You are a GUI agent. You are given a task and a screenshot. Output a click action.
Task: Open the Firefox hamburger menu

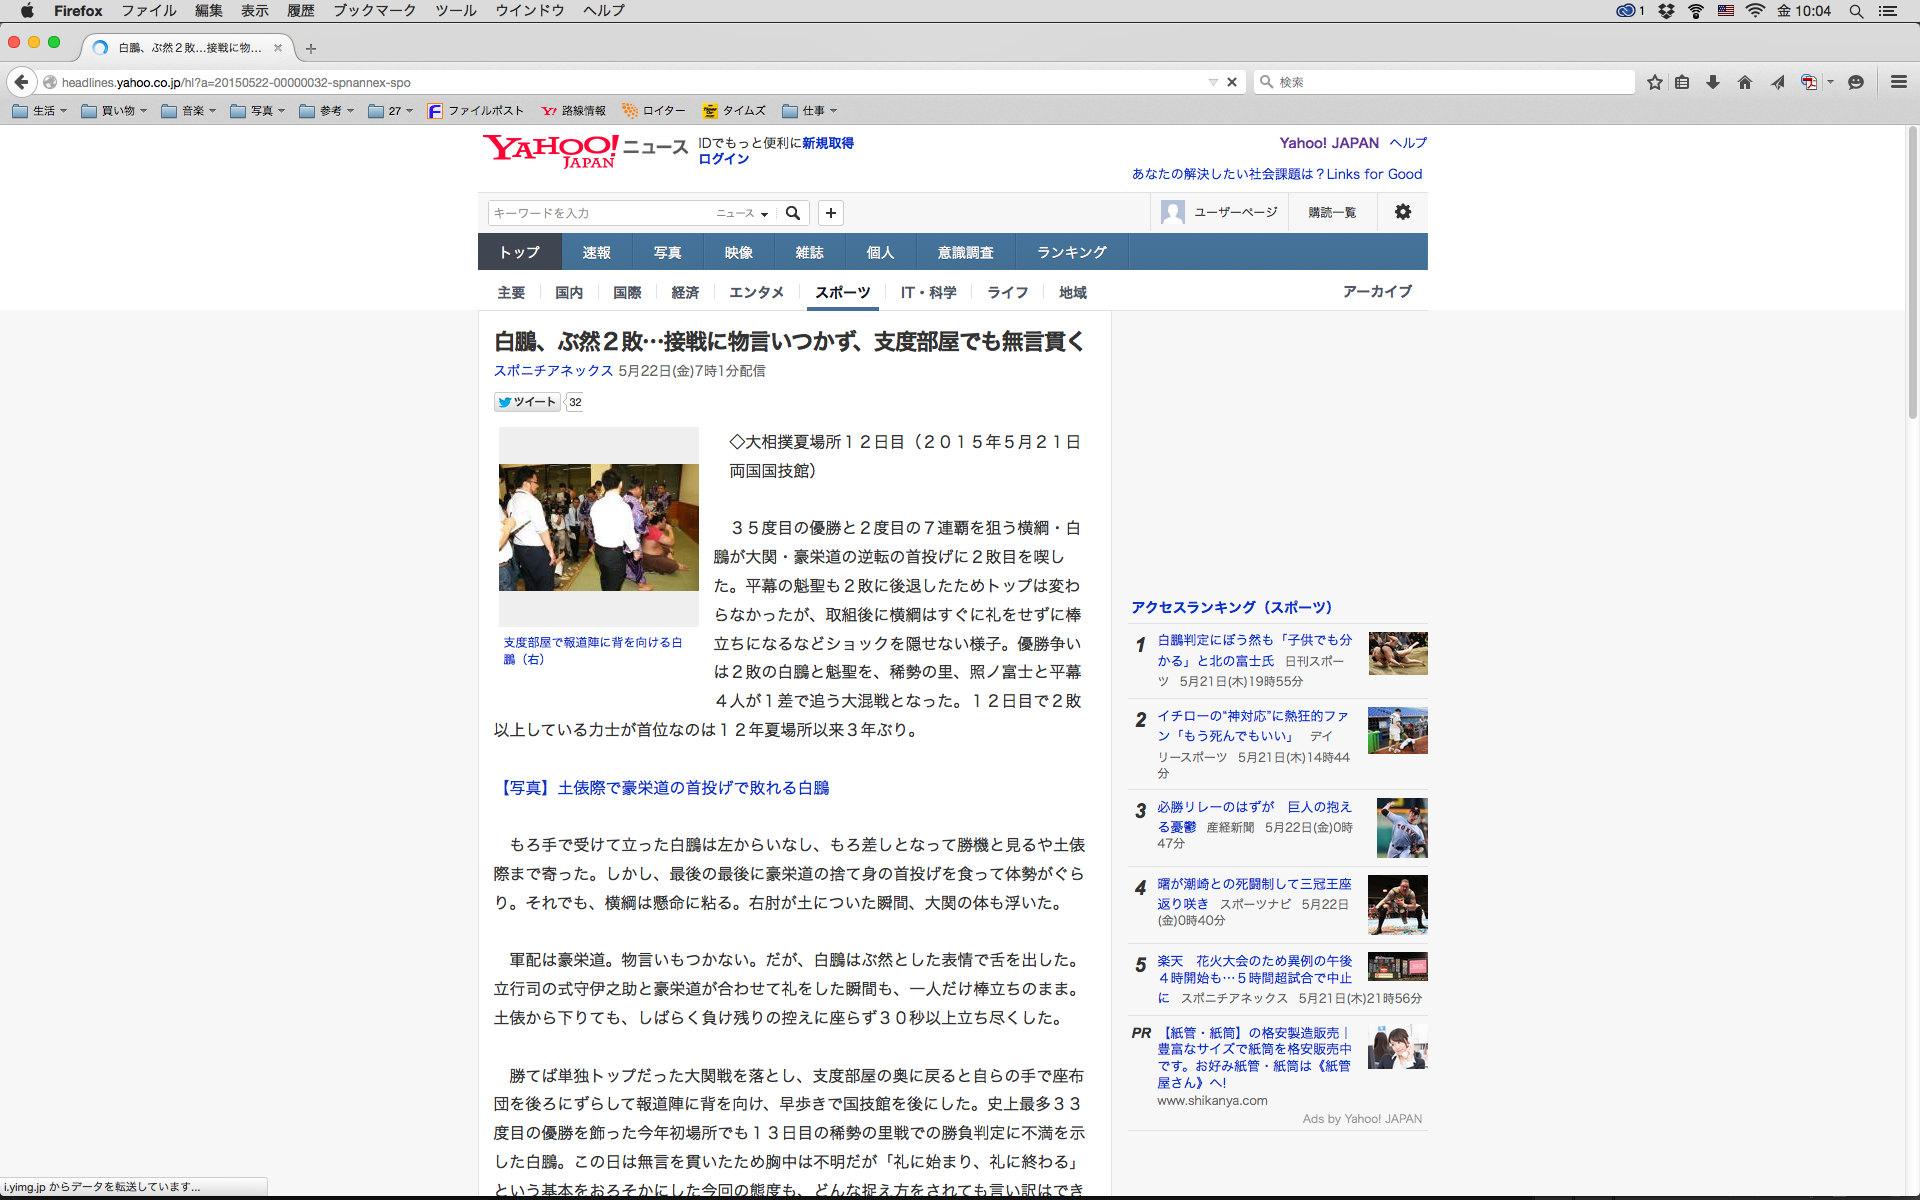pos(1898,82)
